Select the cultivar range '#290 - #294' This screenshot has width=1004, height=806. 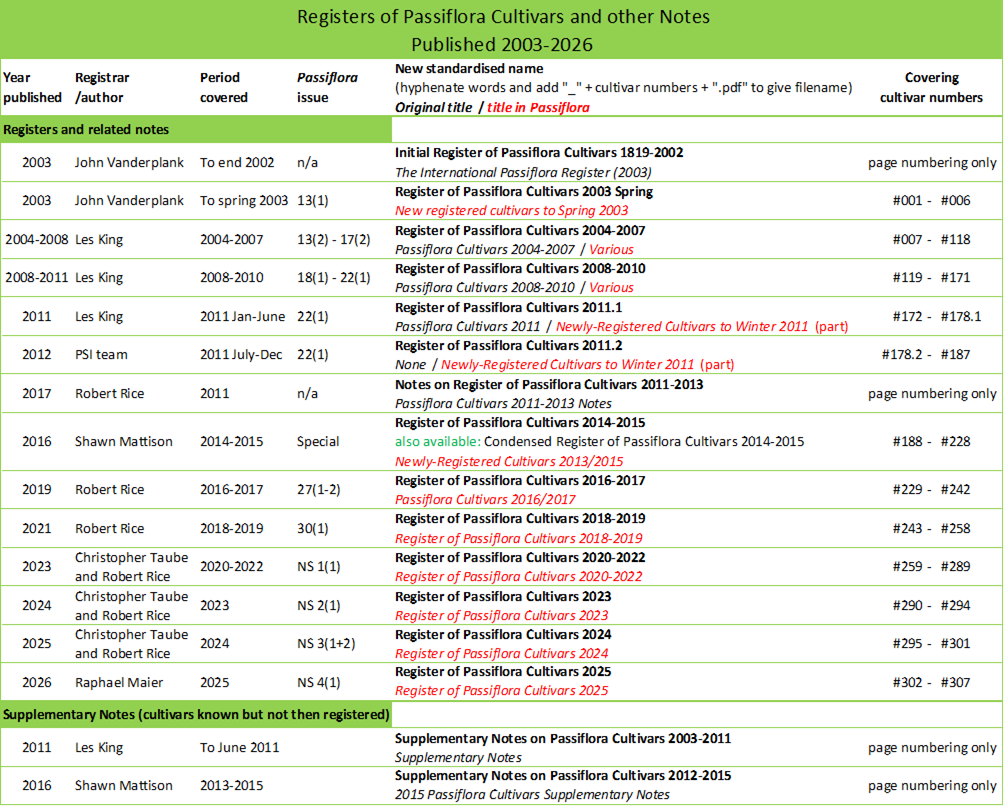[x=931, y=605]
